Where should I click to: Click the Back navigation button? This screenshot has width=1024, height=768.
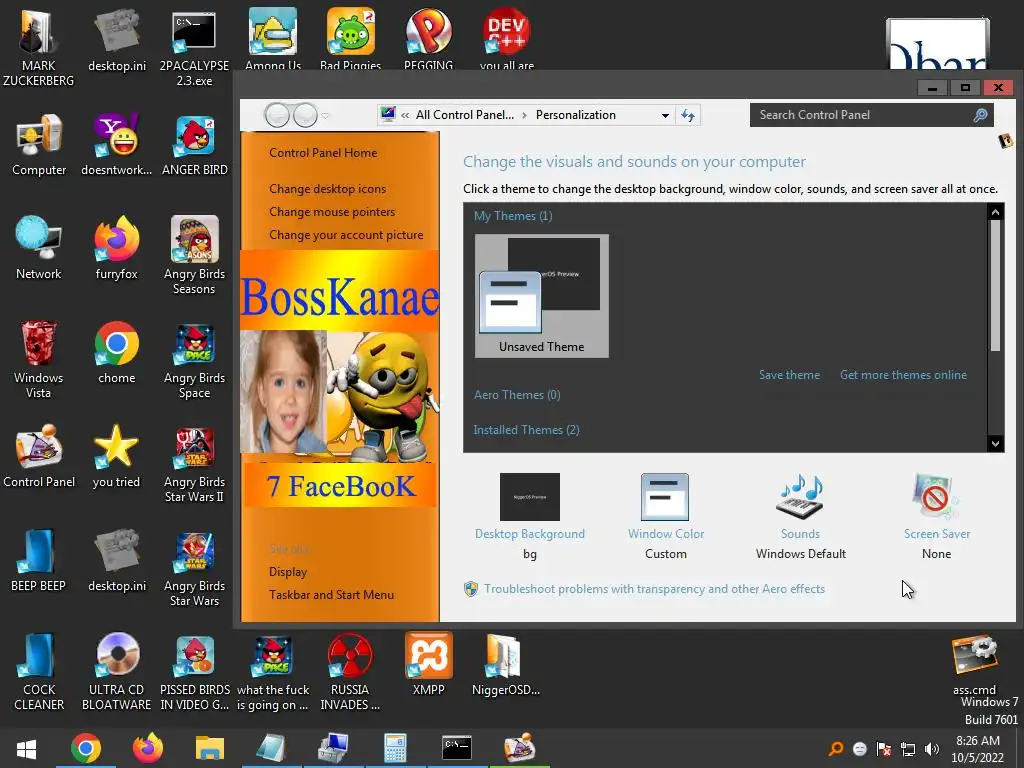pos(277,116)
